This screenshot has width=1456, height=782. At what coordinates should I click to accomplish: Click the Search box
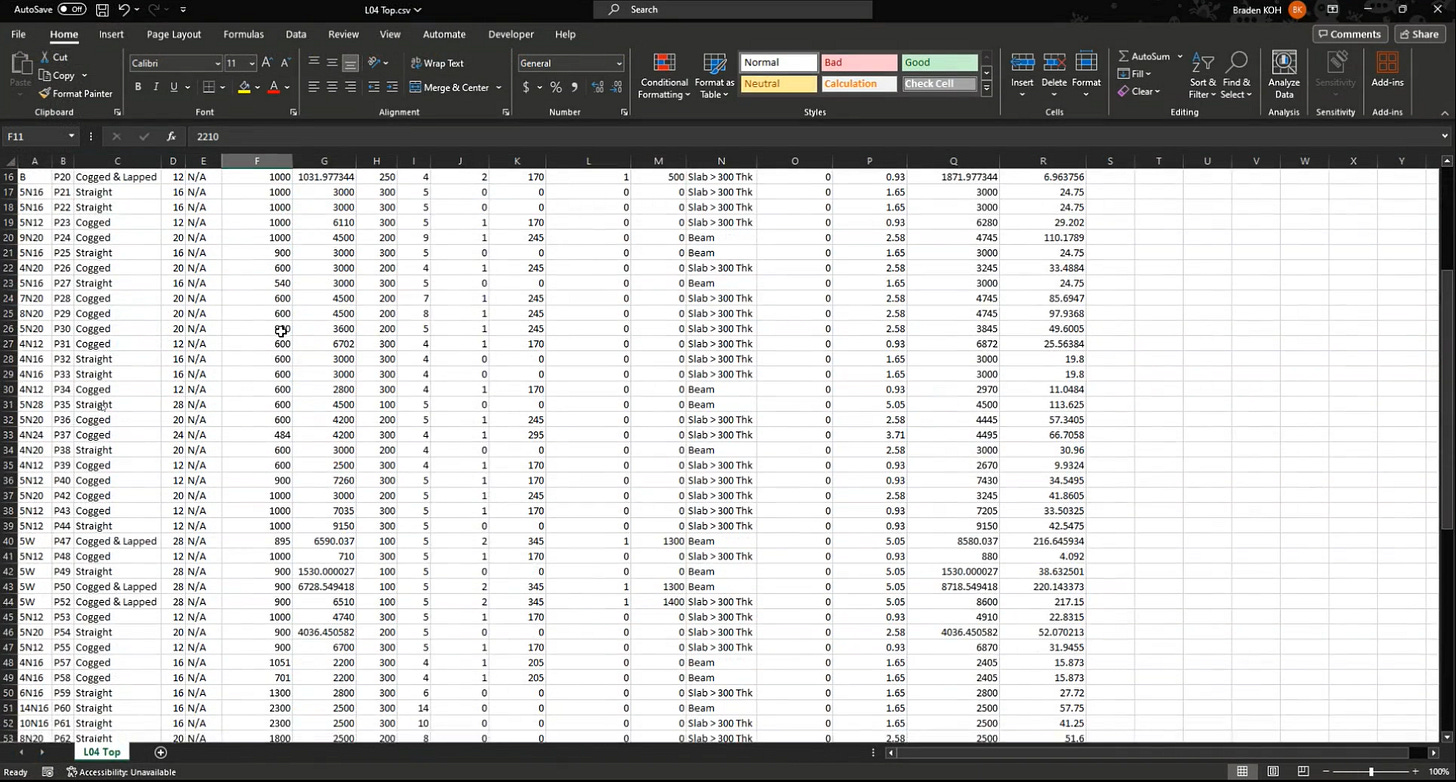click(x=733, y=9)
